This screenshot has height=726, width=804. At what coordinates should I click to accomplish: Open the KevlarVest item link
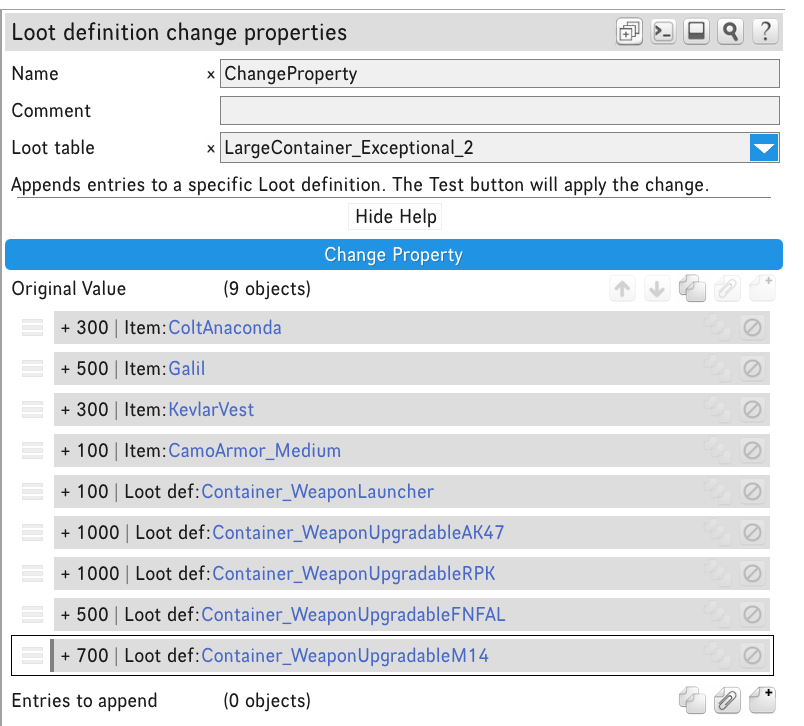[211, 410]
